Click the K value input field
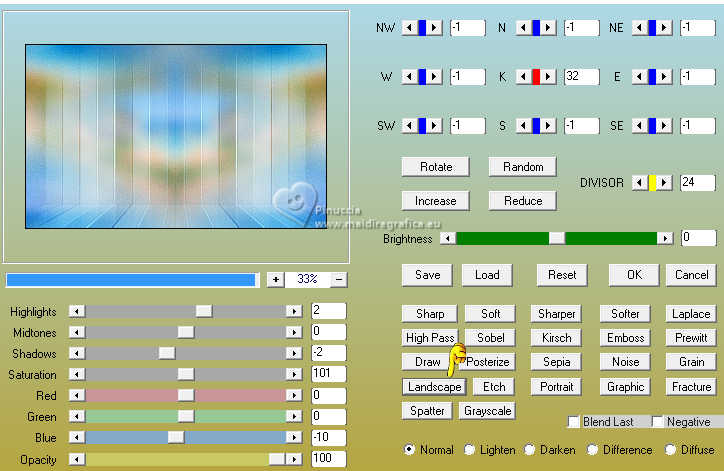 [x=582, y=77]
